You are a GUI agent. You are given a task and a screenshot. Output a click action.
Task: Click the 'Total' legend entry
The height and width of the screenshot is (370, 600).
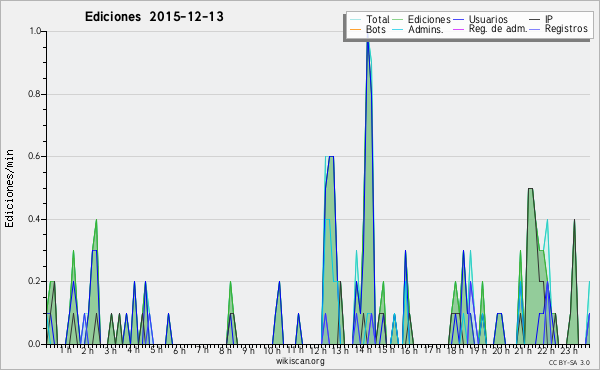click(378, 19)
